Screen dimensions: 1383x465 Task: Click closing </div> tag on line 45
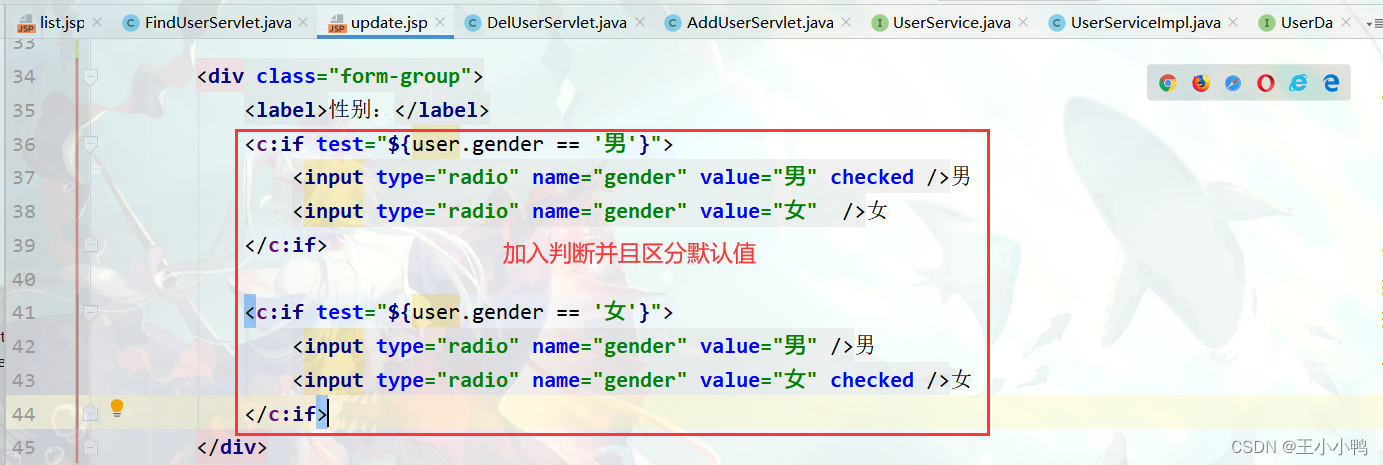232,447
